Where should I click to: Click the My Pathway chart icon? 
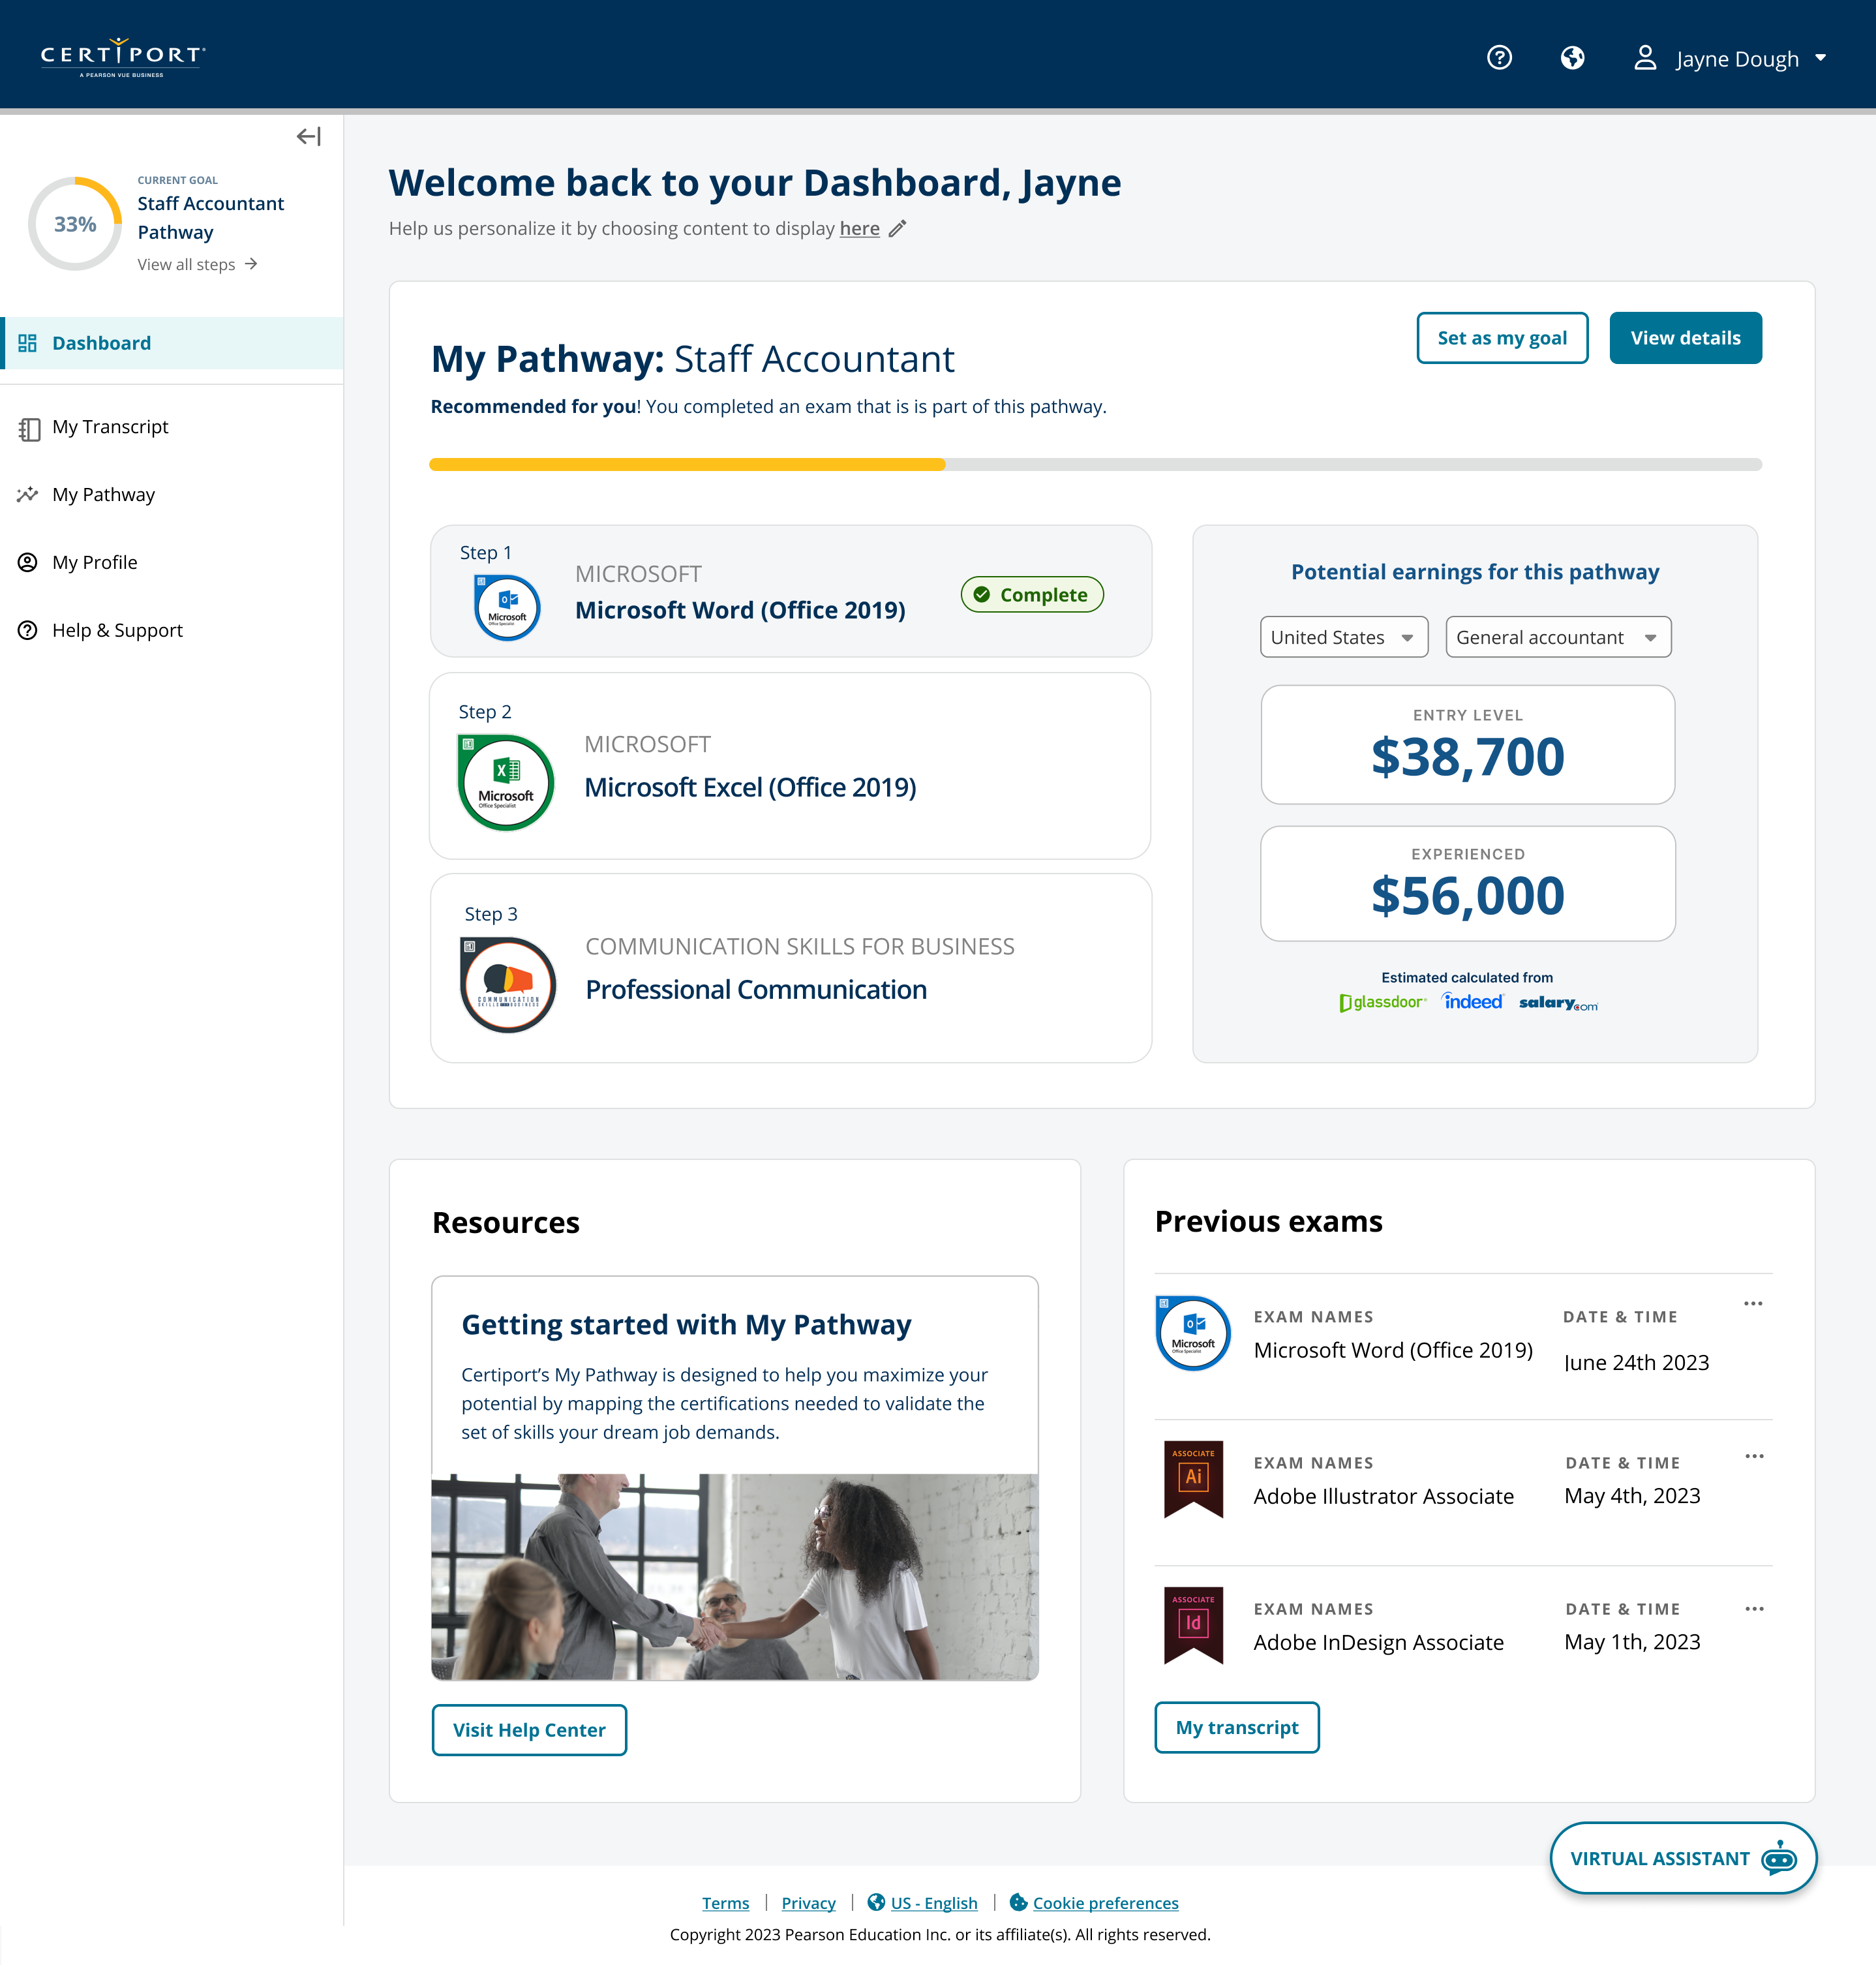coord(28,495)
